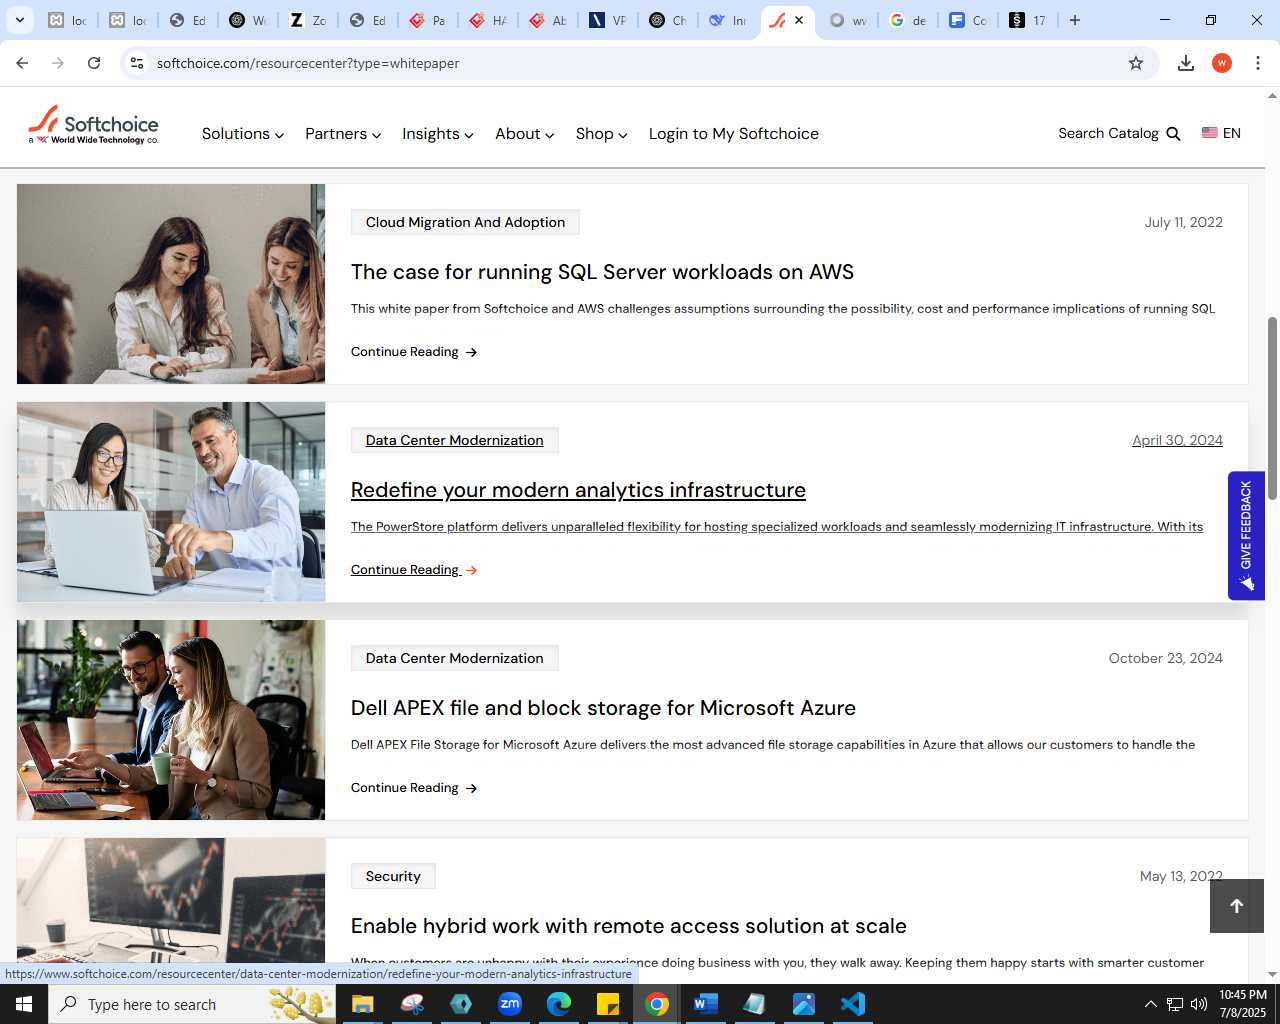Image resolution: width=1280 pixels, height=1024 pixels.
Task: Open the tab search dropdown arrow
Action: (x=19, y=20)
